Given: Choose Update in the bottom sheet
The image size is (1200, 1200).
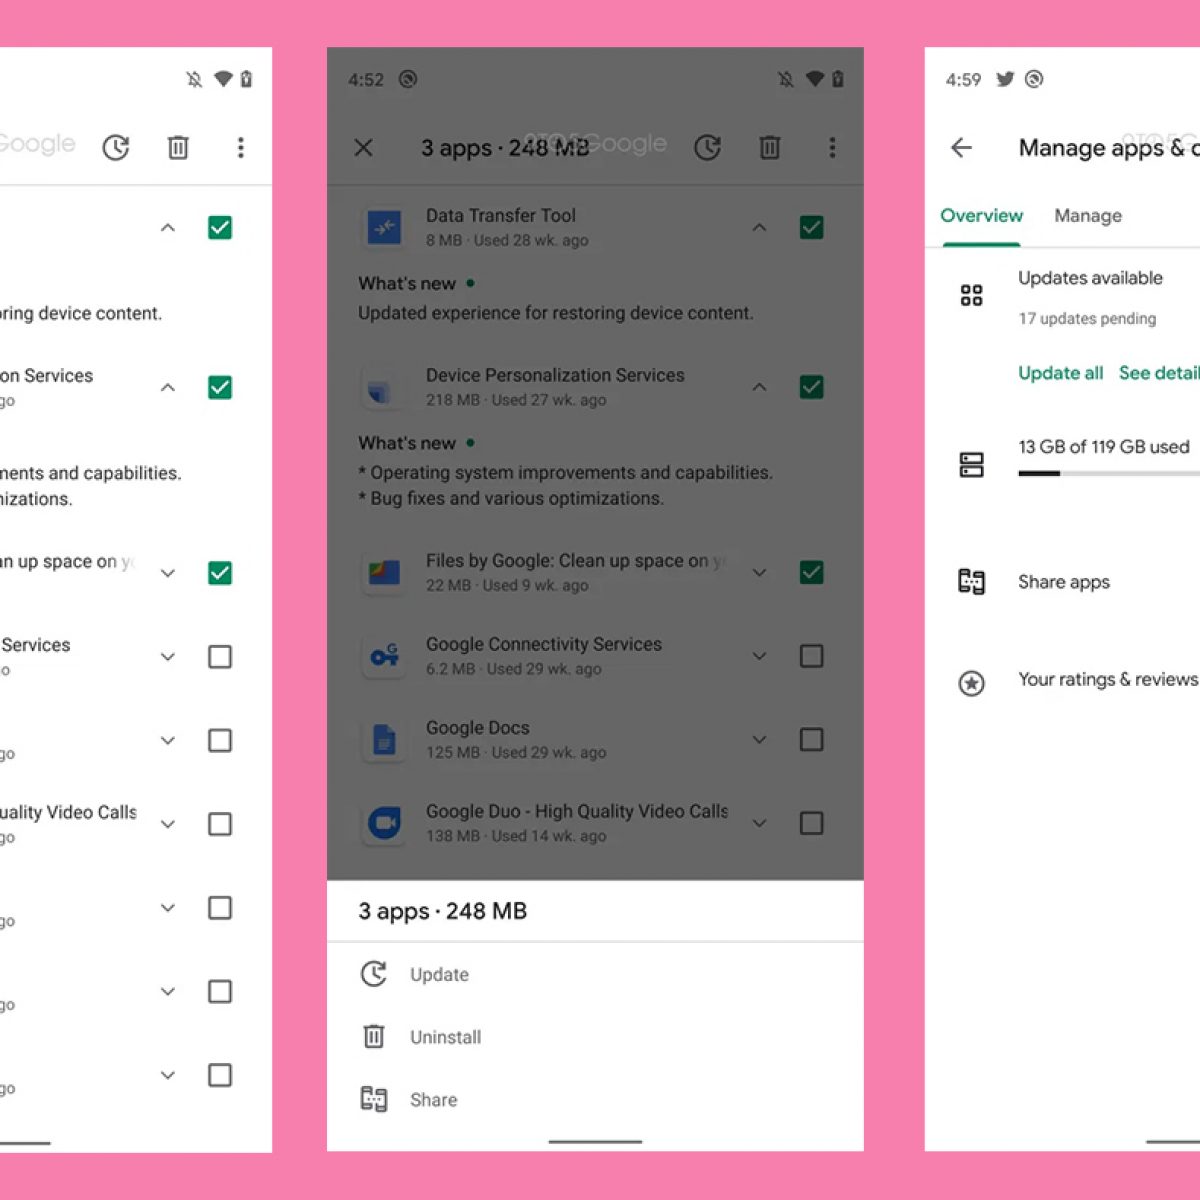Looking at the screenshot, I should [595, 974].
